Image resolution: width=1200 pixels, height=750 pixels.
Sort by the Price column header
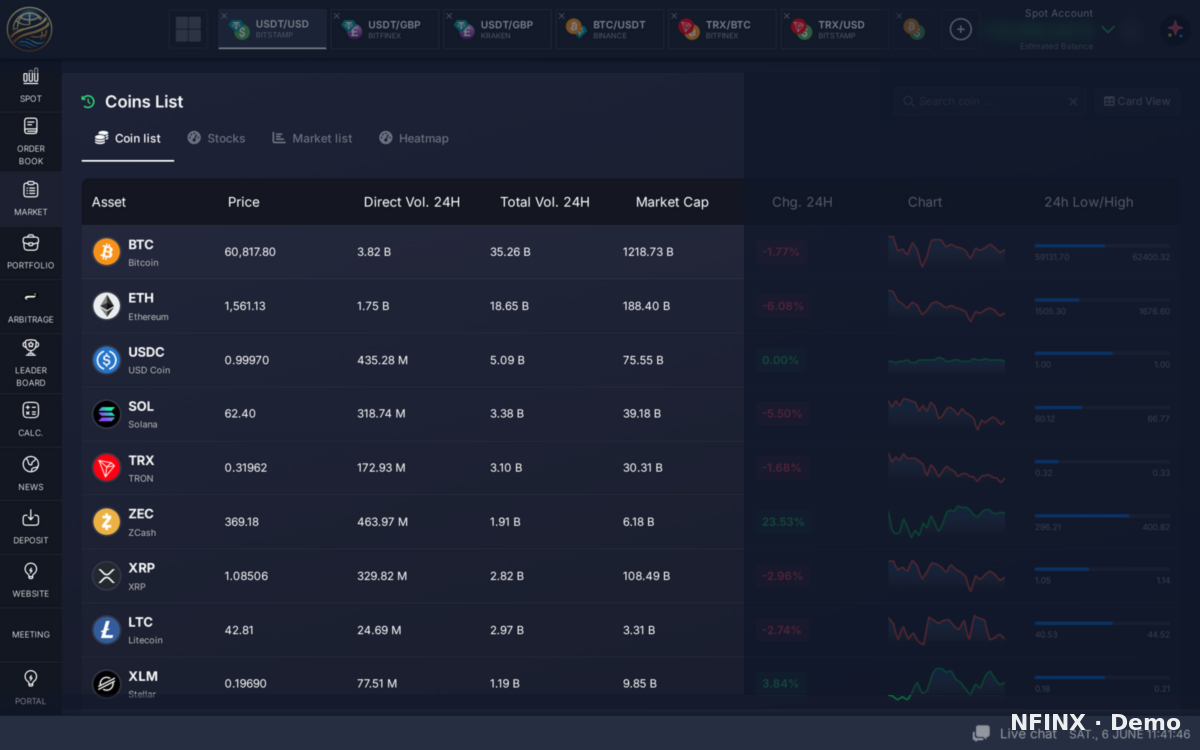(x=243, y=202)
